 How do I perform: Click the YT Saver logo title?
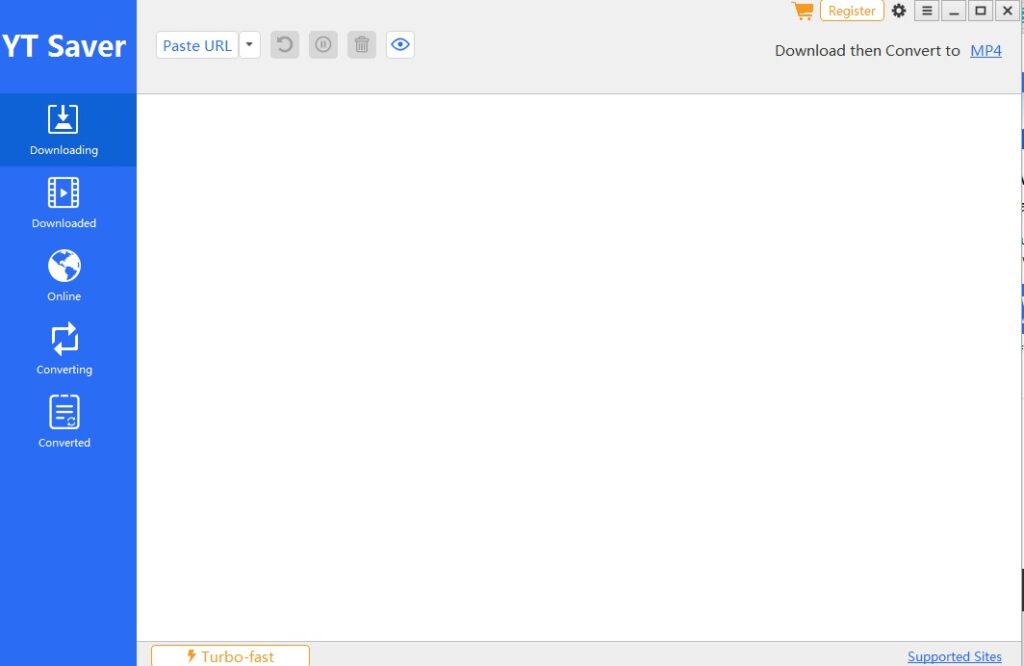[x=64, y=46]
